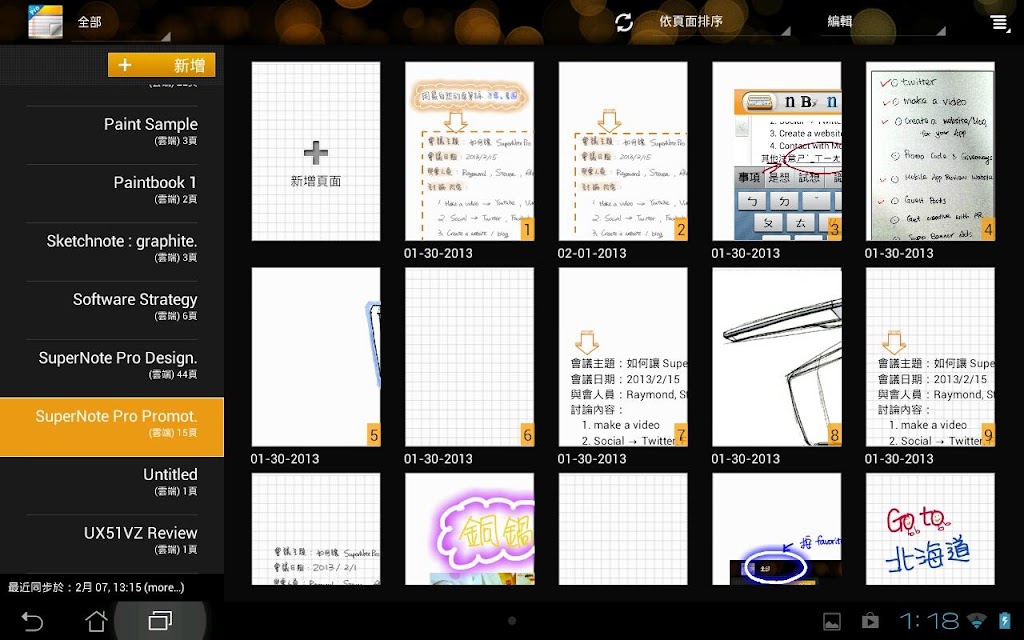Open page 4 checklist photo thumbnail
1024x640 pixels.
[x=930, y=152]
